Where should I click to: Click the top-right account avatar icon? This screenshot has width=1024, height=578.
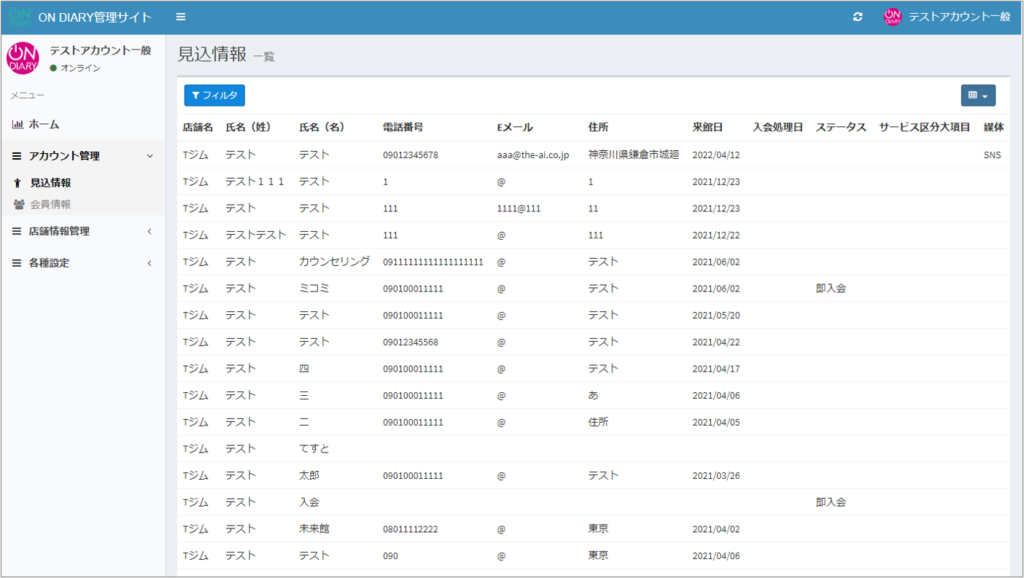892,17
